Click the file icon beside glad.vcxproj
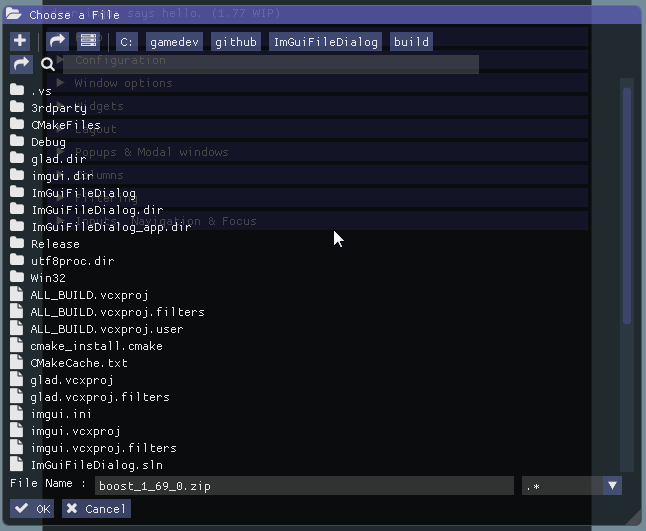This screenshot has width=646, height=531. 16,379
